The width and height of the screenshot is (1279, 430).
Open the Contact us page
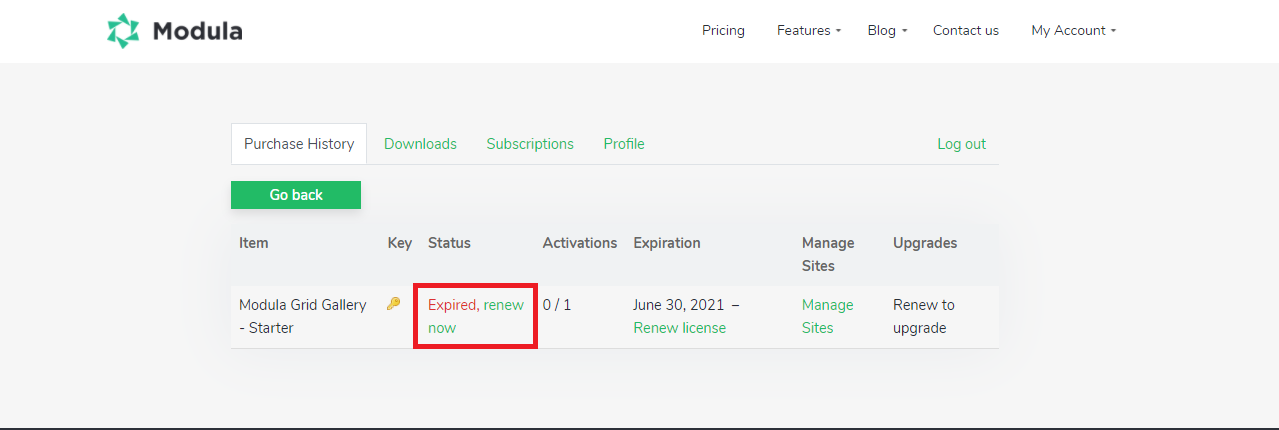[x=966, y=30]
